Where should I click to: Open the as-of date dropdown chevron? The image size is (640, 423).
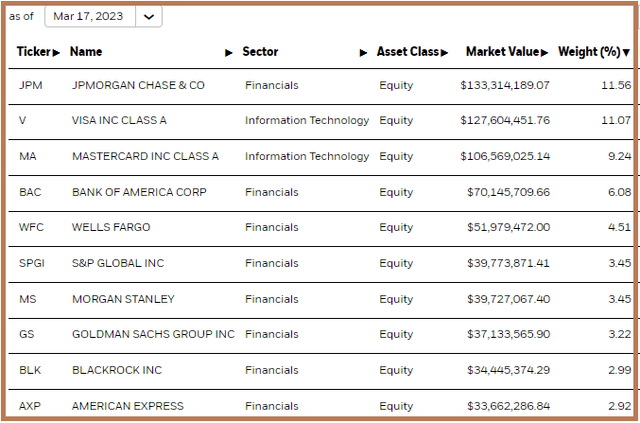pos(149,17)
